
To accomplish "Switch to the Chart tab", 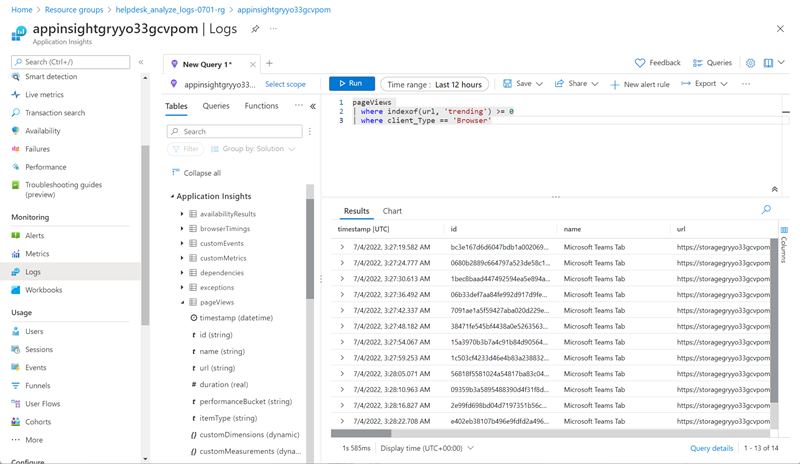I will coord(392,211).
